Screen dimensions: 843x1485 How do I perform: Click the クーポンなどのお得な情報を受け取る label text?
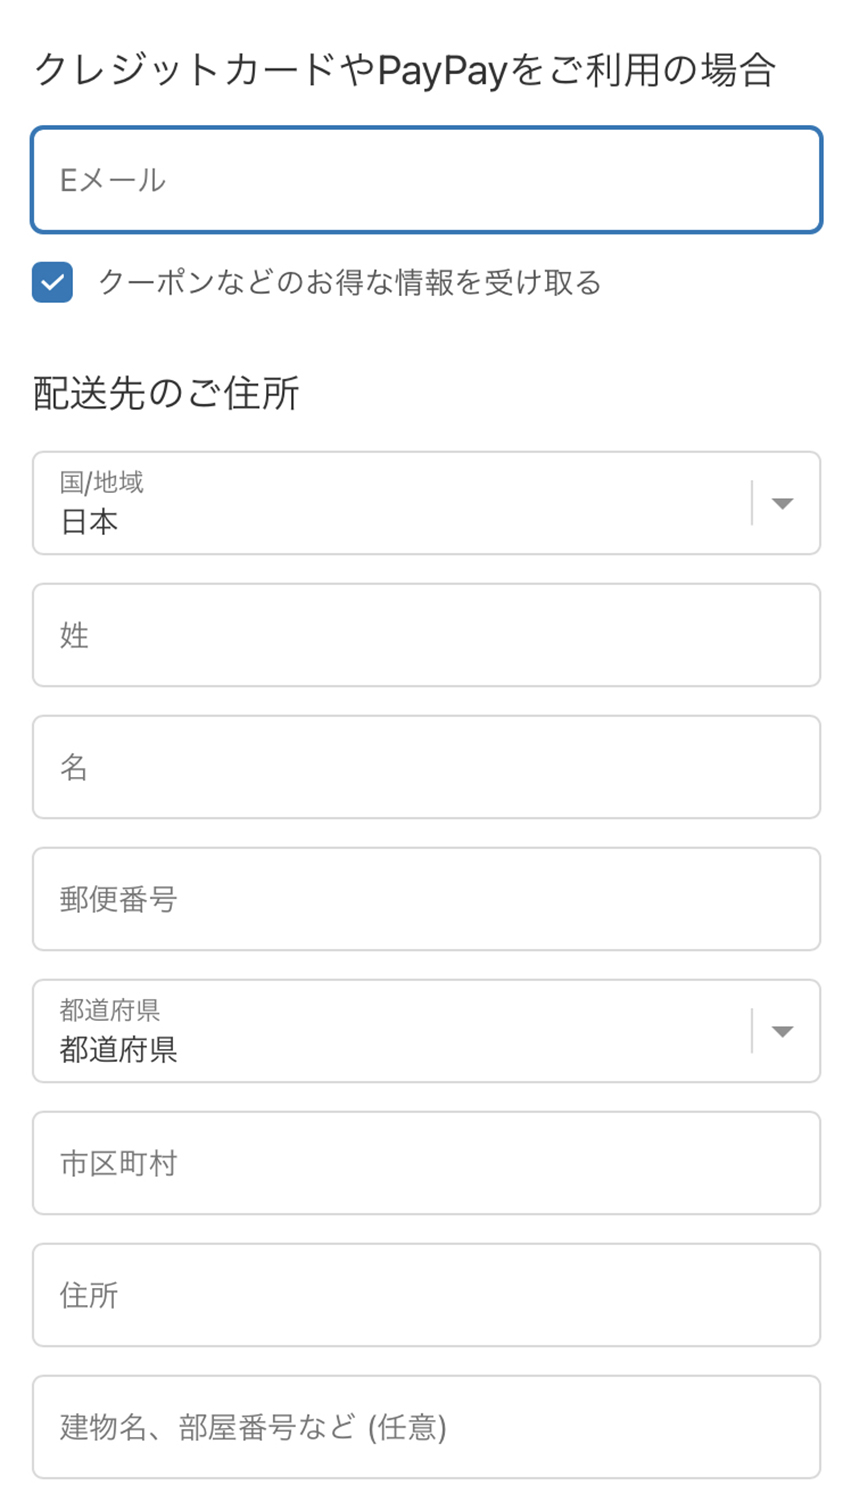(350, 283)
